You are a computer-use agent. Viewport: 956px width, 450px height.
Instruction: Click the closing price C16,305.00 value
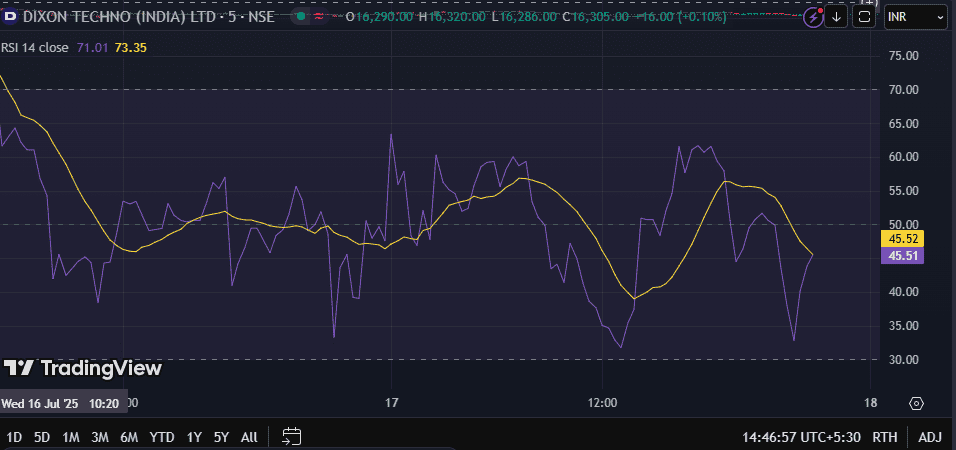pyautogui.click(x=595, y=17)
